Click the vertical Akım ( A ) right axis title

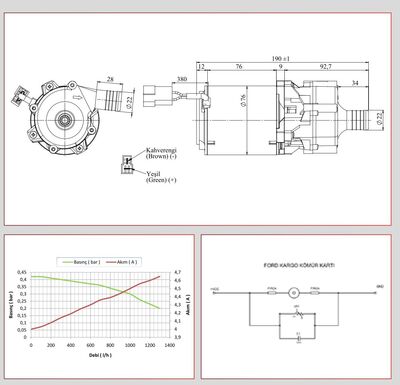pos(188,305)
